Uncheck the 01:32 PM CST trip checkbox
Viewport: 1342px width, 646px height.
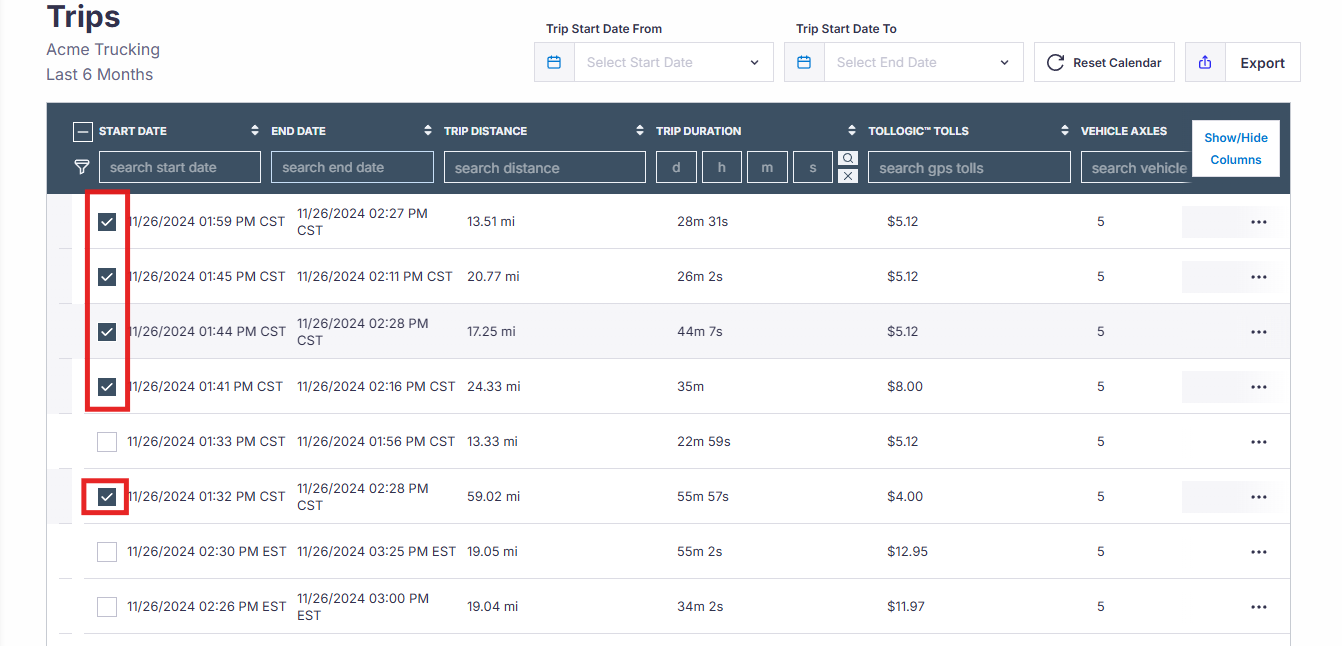(x=107, y=496)
